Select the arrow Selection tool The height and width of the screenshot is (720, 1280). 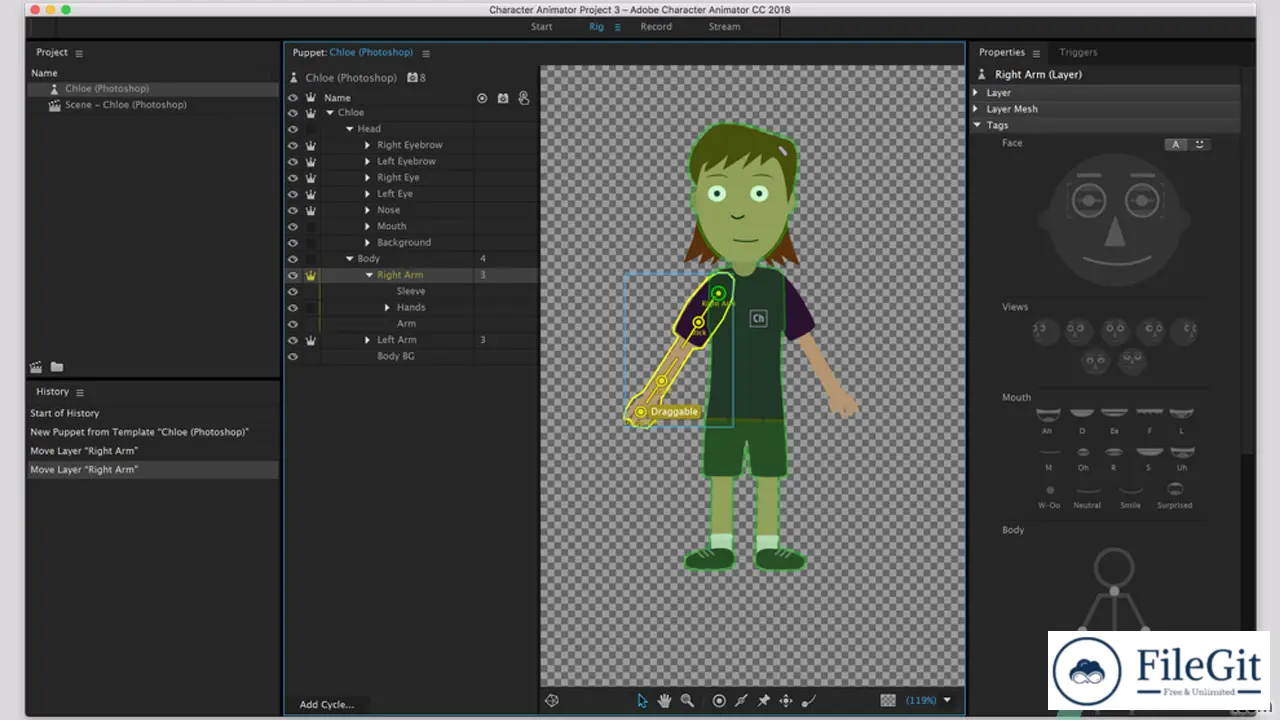point(642,701)
